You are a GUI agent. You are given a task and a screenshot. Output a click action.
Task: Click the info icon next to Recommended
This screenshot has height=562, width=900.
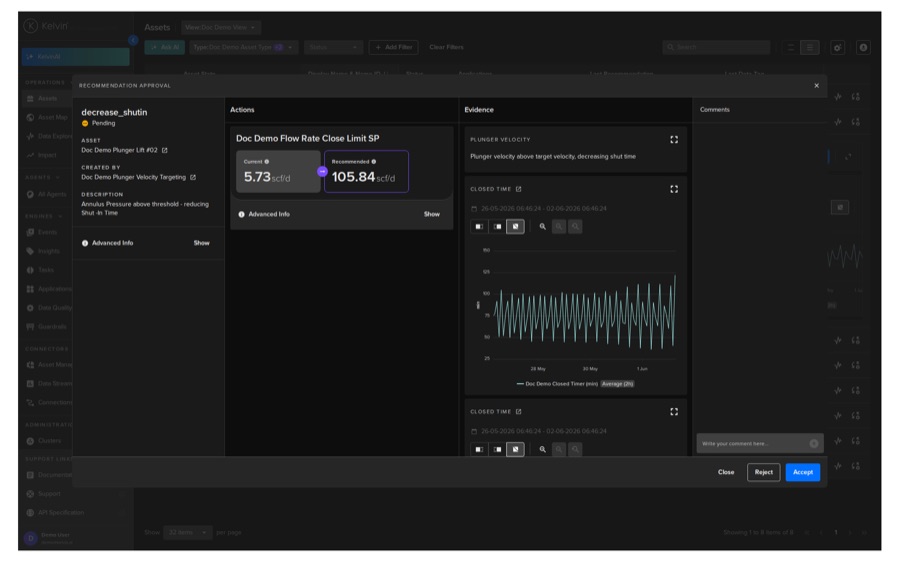click(x=374, y=162)
